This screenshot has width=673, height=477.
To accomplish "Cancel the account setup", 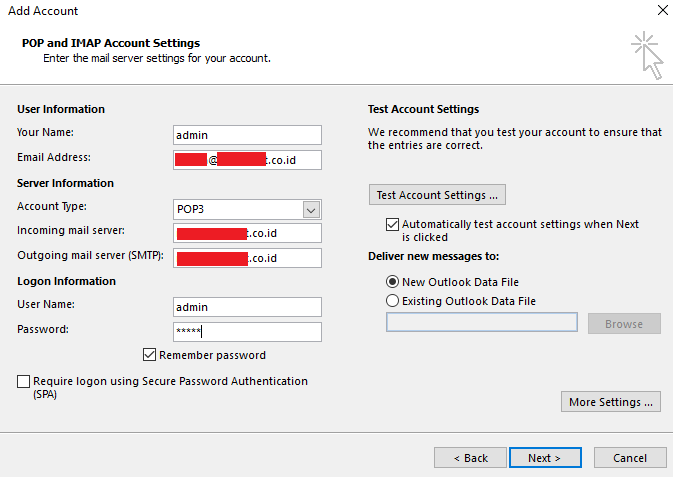I will (630, 457).
